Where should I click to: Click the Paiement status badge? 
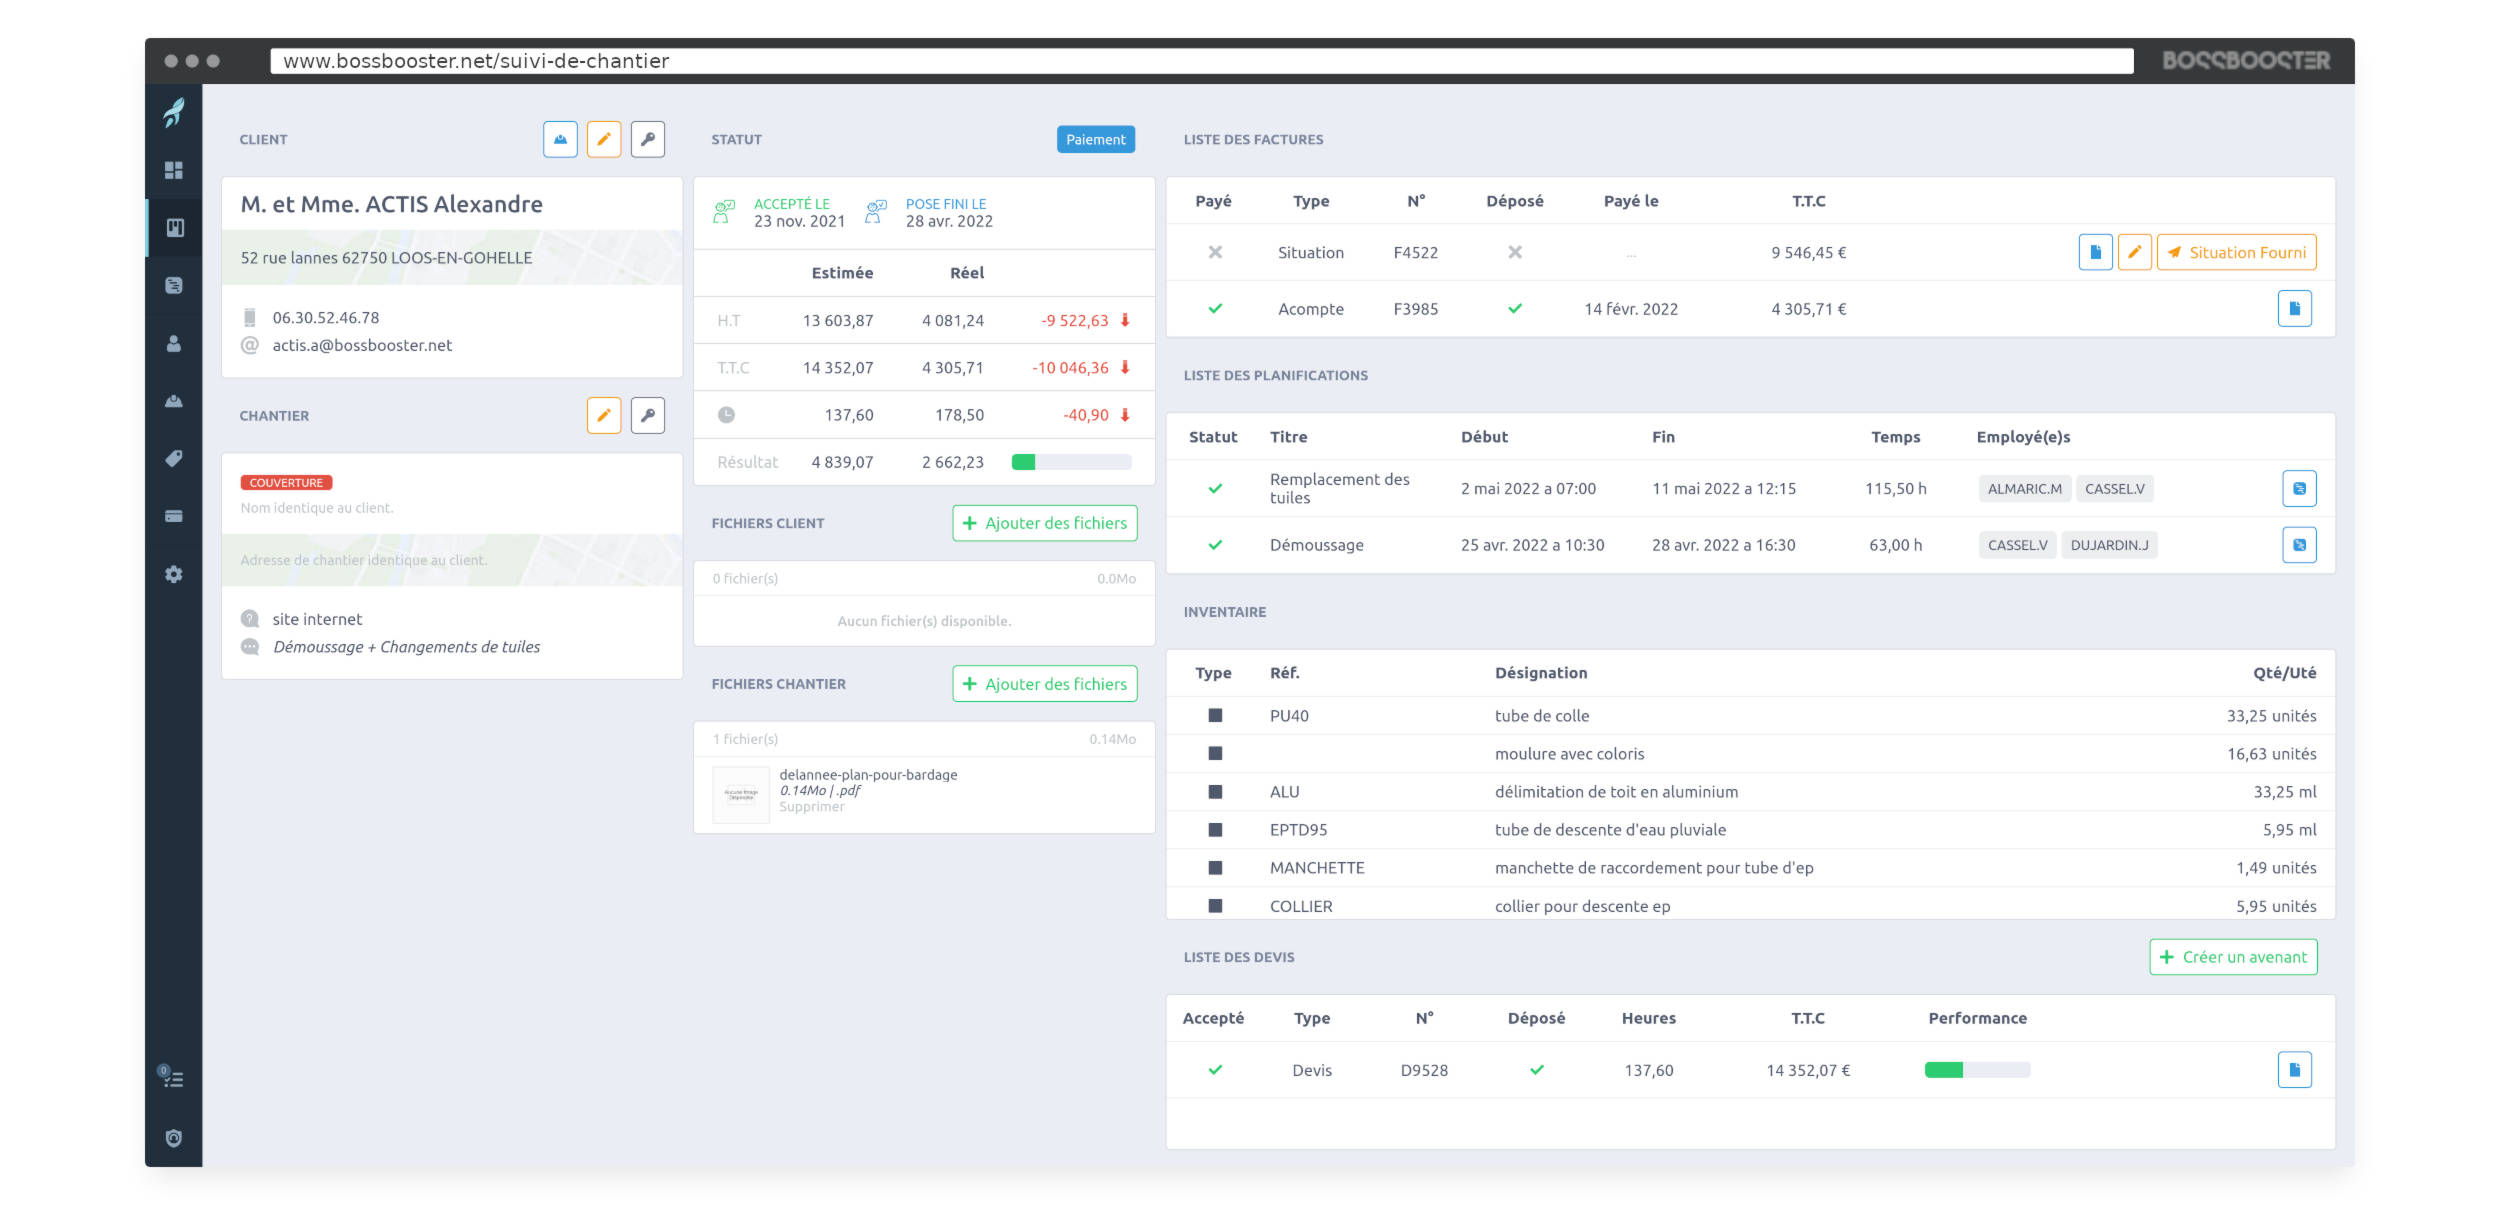tap(1095, 139)
